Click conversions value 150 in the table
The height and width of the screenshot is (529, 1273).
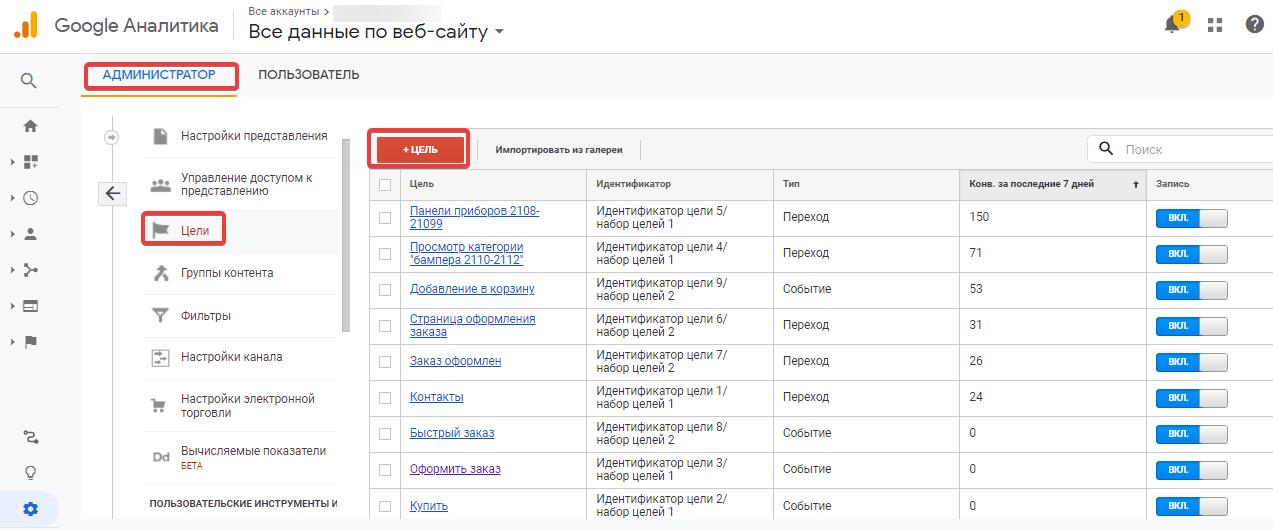tap(979, 217)
